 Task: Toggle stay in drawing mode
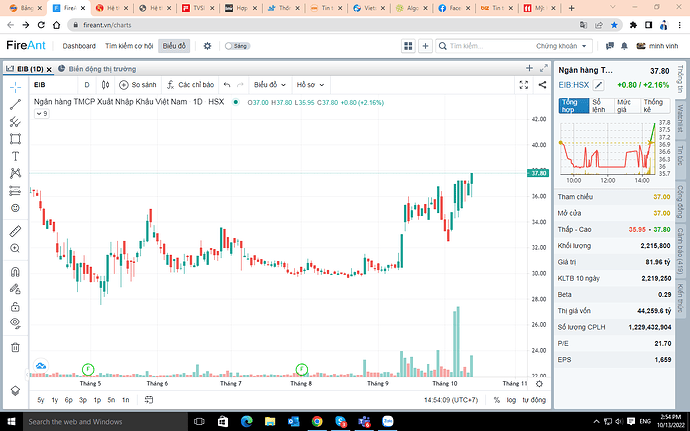(x=15, y=289)
